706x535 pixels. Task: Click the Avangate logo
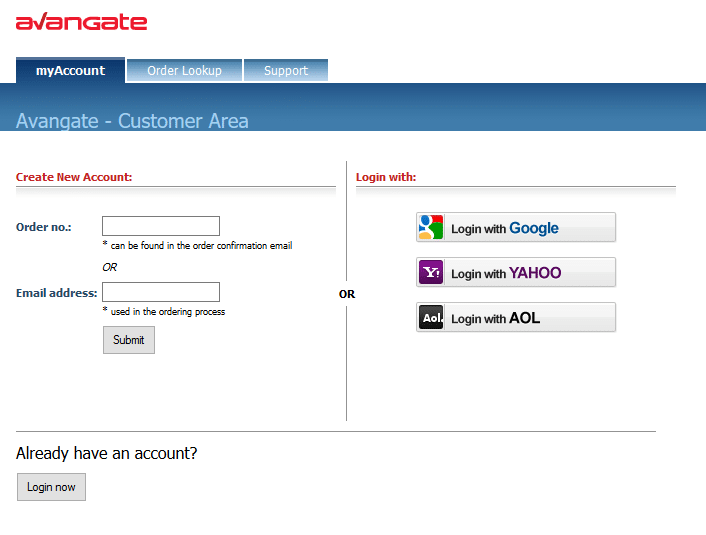tap(81, 21)
